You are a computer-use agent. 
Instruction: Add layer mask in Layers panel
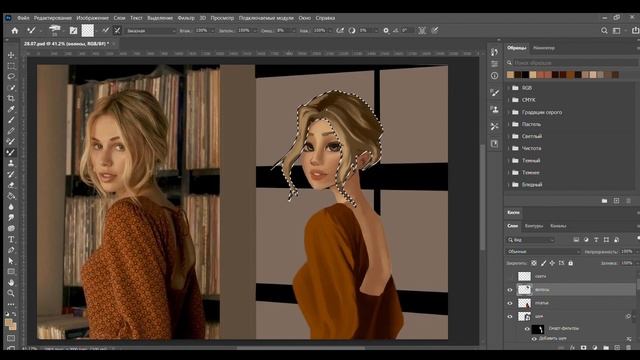pos(584,348)
